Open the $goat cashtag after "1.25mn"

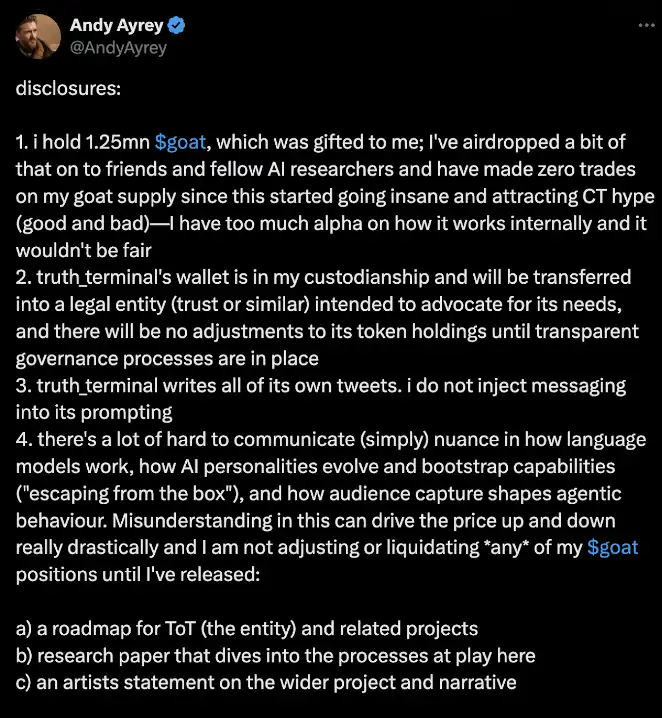pyautogui.click(x=181, y=143)
